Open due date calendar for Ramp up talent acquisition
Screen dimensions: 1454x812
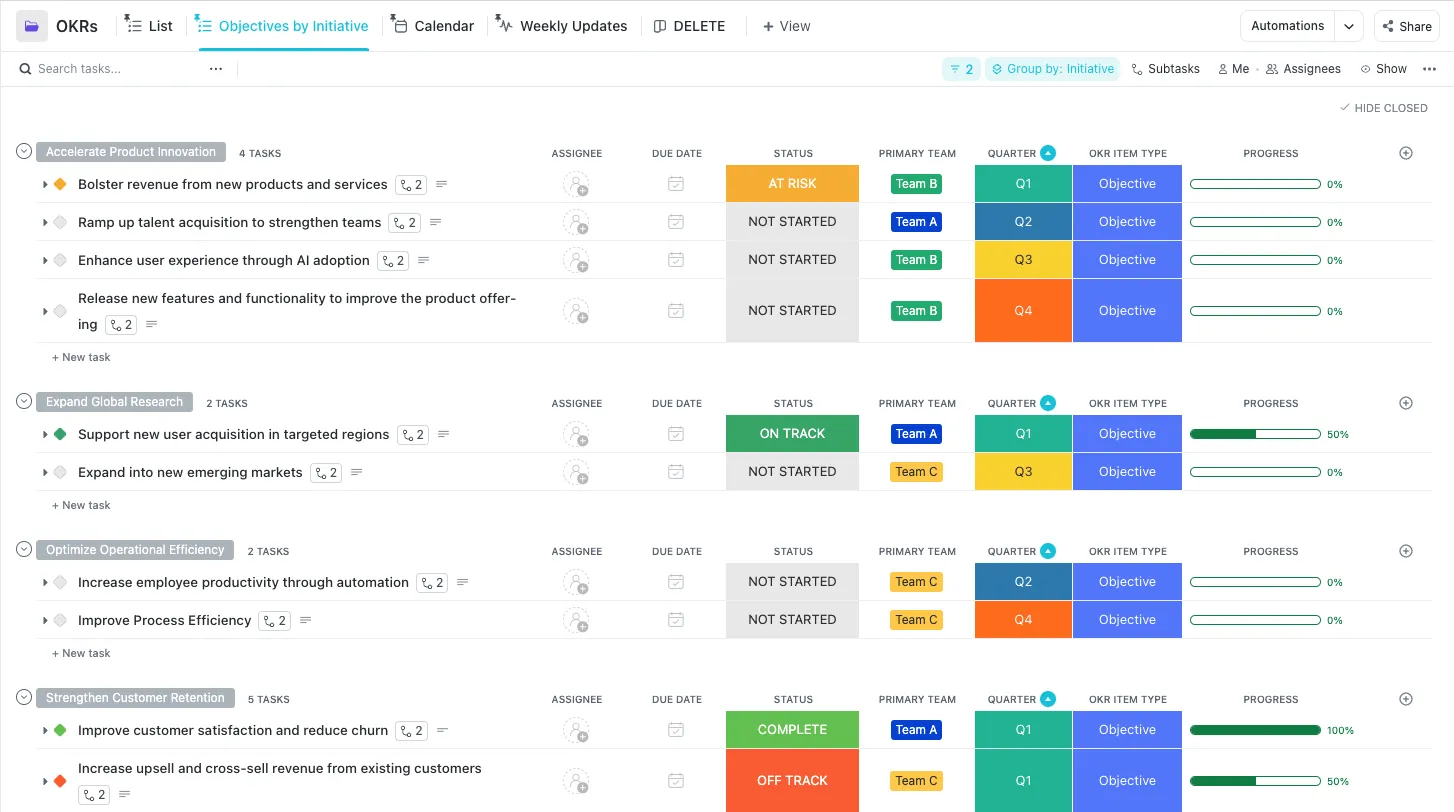pyautogui.click(x=676, y=222)
